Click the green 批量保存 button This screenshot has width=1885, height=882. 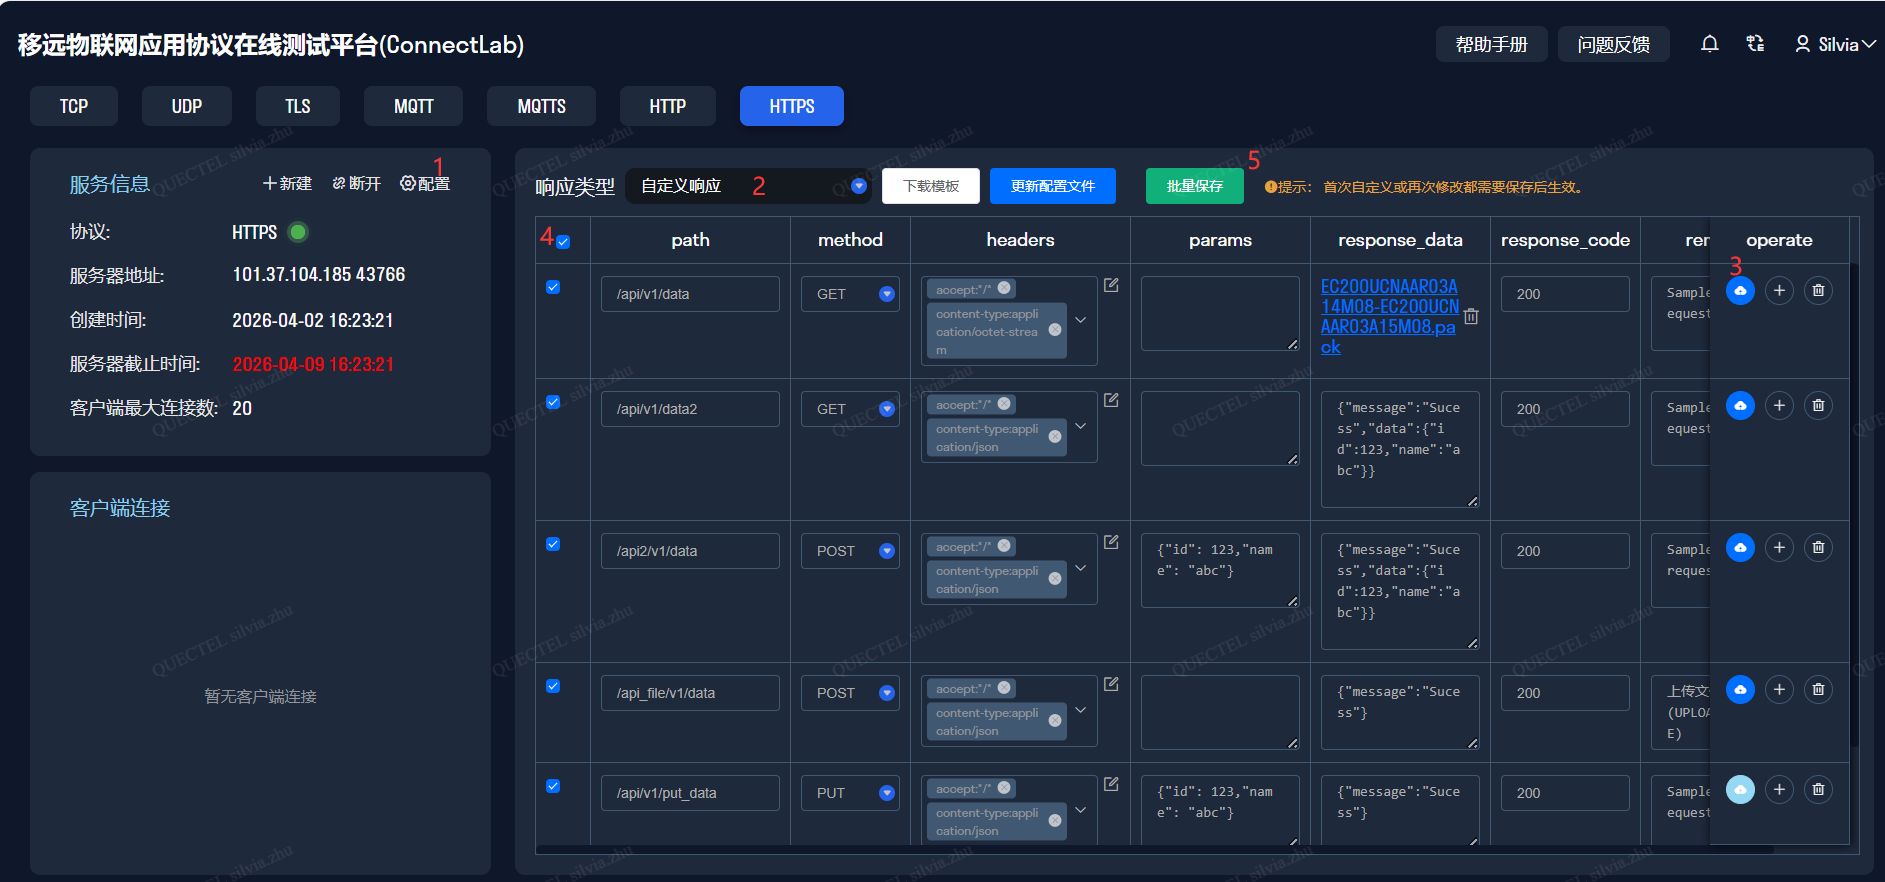tap(1194, 186)
